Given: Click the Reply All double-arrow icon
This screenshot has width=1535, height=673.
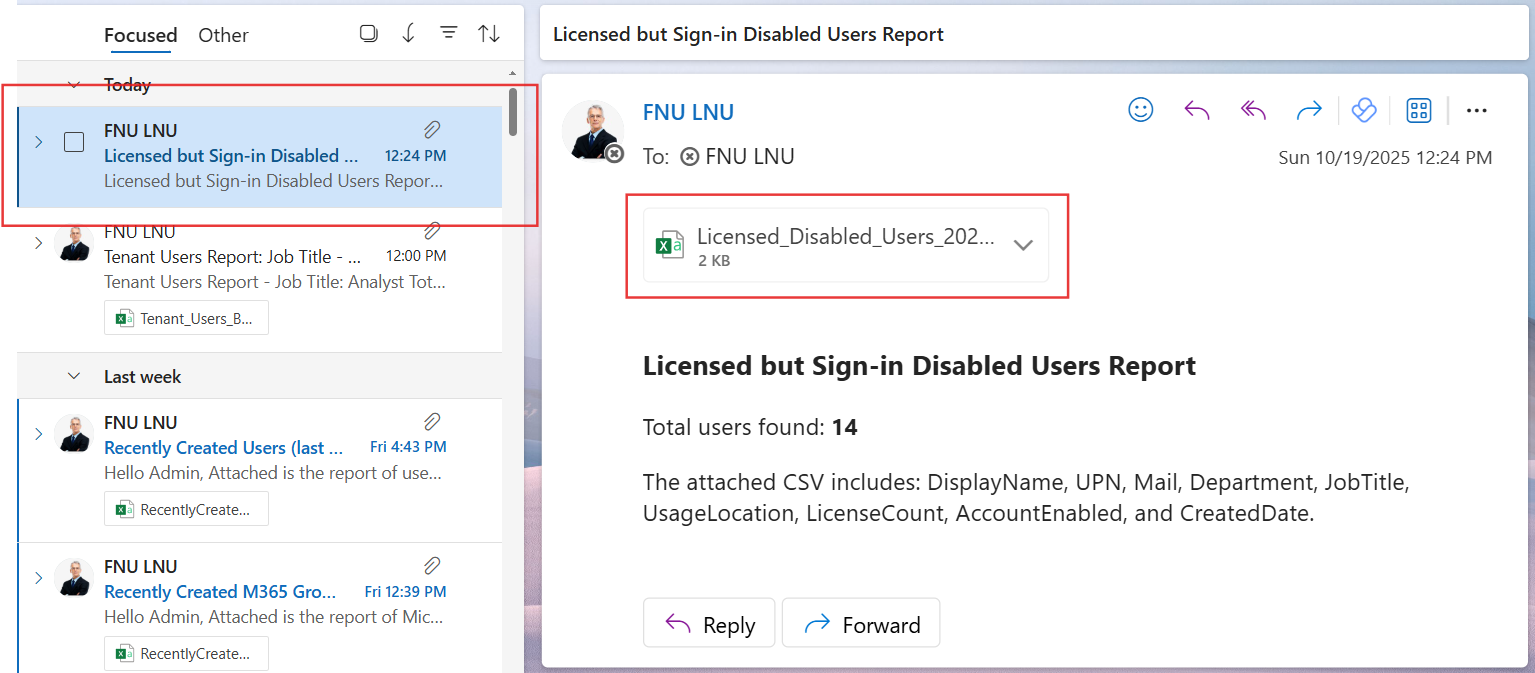Looking at the screenshot, I should [1253, 110].
